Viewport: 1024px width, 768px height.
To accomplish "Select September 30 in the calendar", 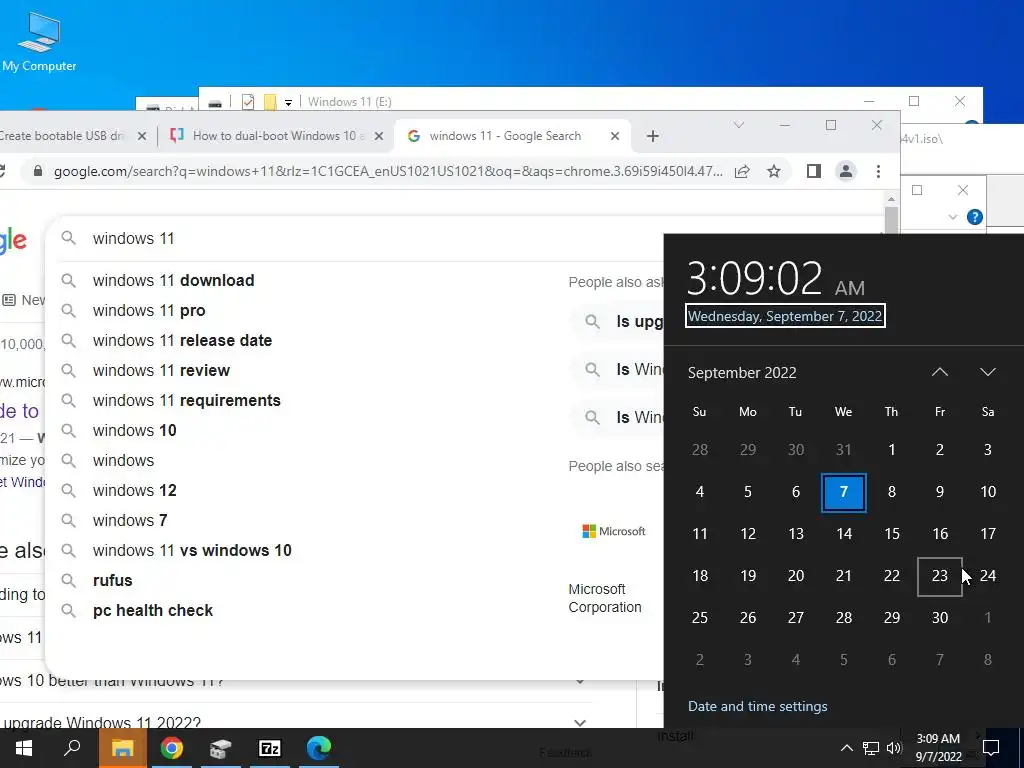I will pos(940,618).
